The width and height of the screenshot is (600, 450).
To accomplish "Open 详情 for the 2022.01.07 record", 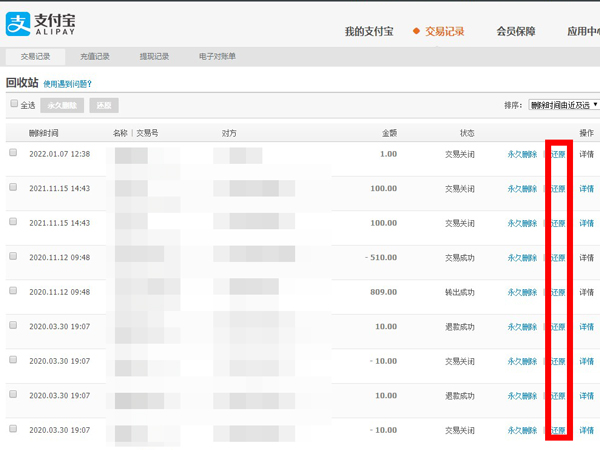I will (586, 155).
